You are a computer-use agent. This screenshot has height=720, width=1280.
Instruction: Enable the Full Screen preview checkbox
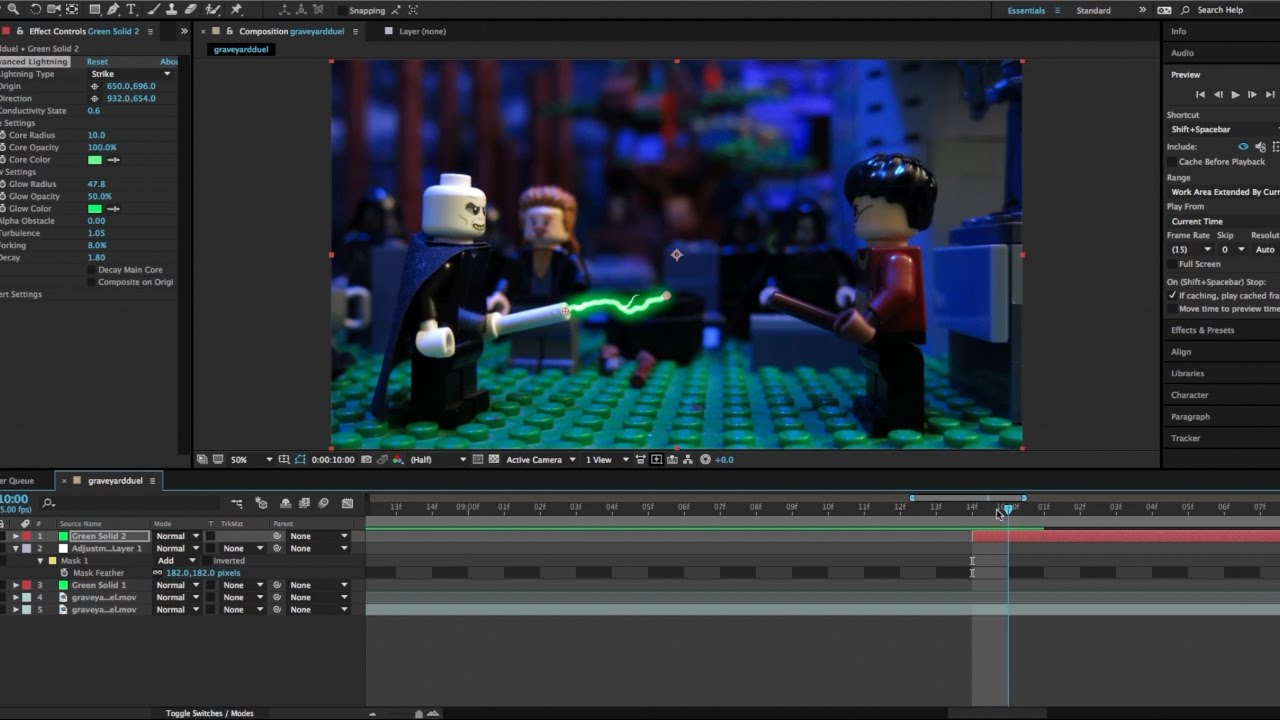[1172, 264]
